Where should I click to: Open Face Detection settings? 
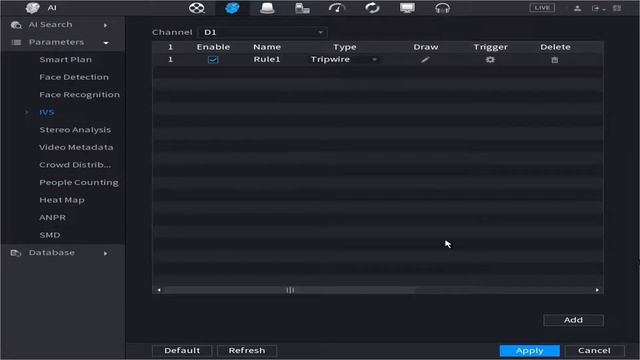point(74,77)
